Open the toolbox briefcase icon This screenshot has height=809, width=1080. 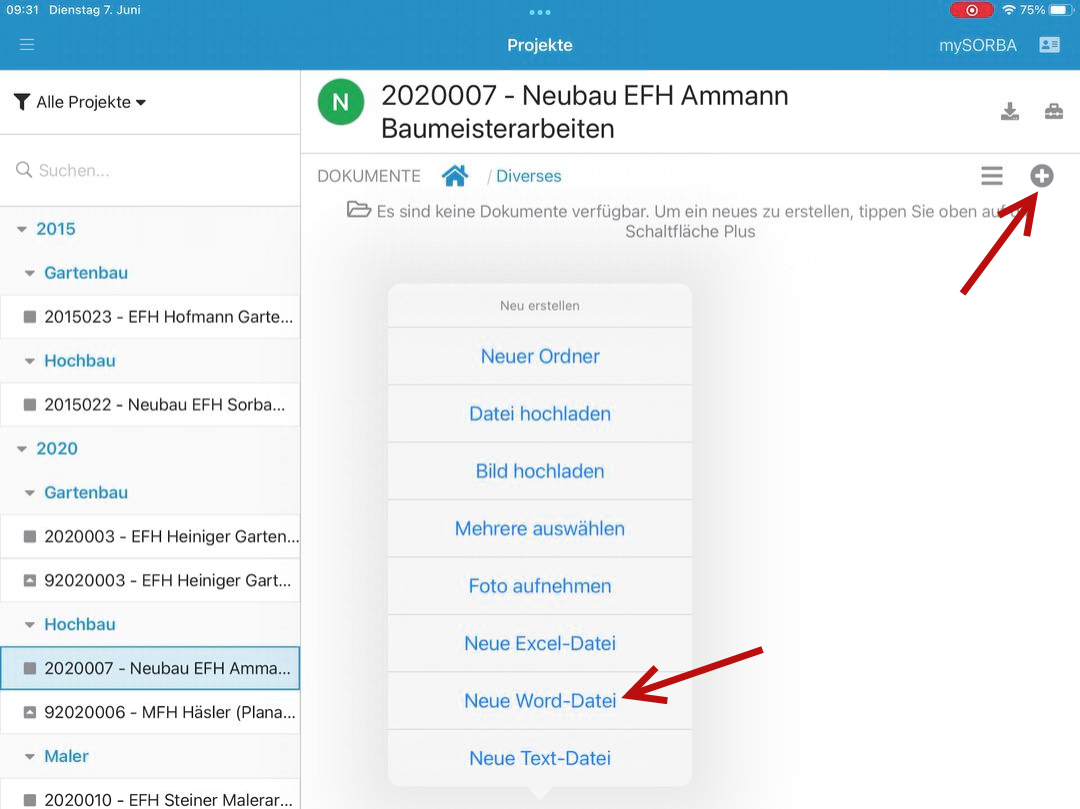point(1054,111)
